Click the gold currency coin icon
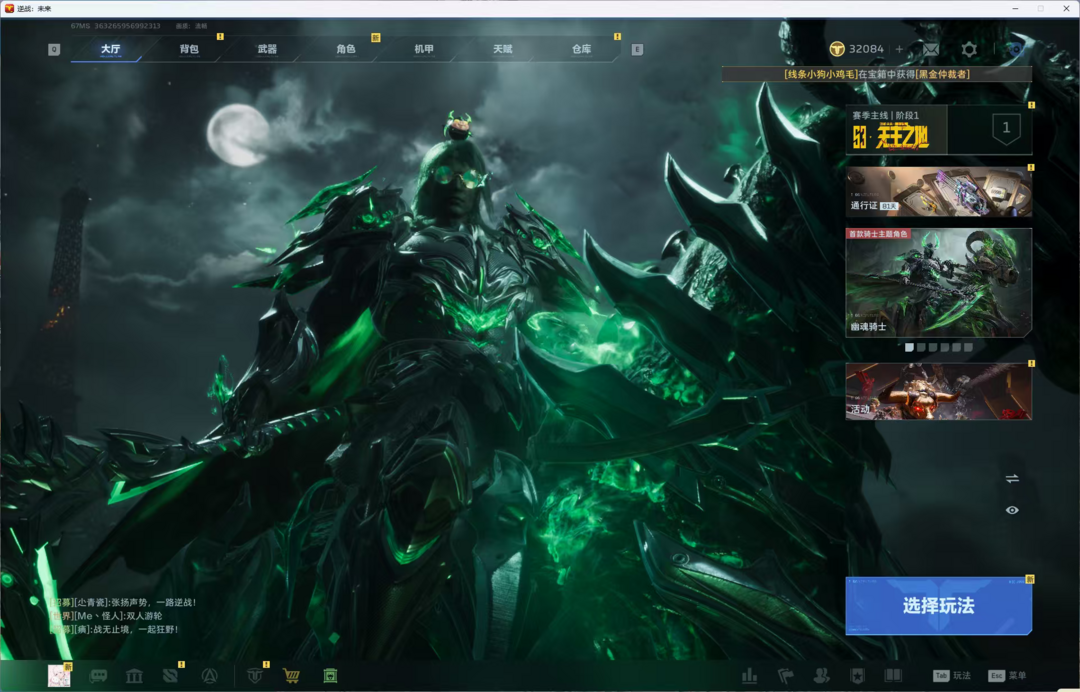The height and width of the screenshot is (692, 1080). [x=837, y=49]
